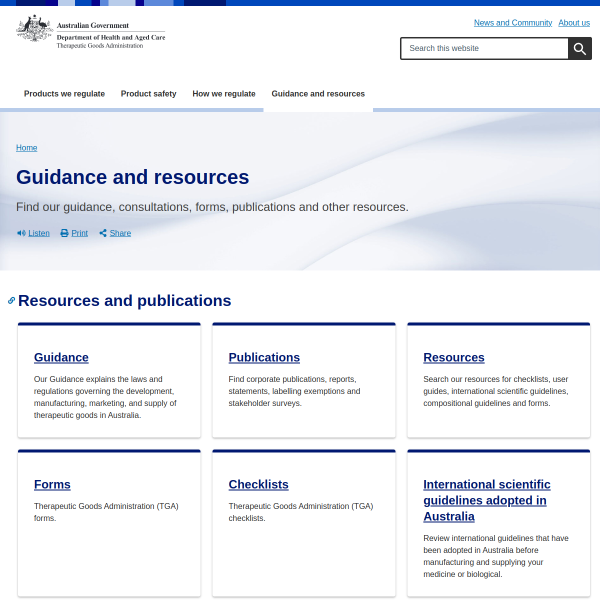Click description 'Our Guidance explains the laws'
The height and width of the screenshot is (600, 600).
click(105, 397)
